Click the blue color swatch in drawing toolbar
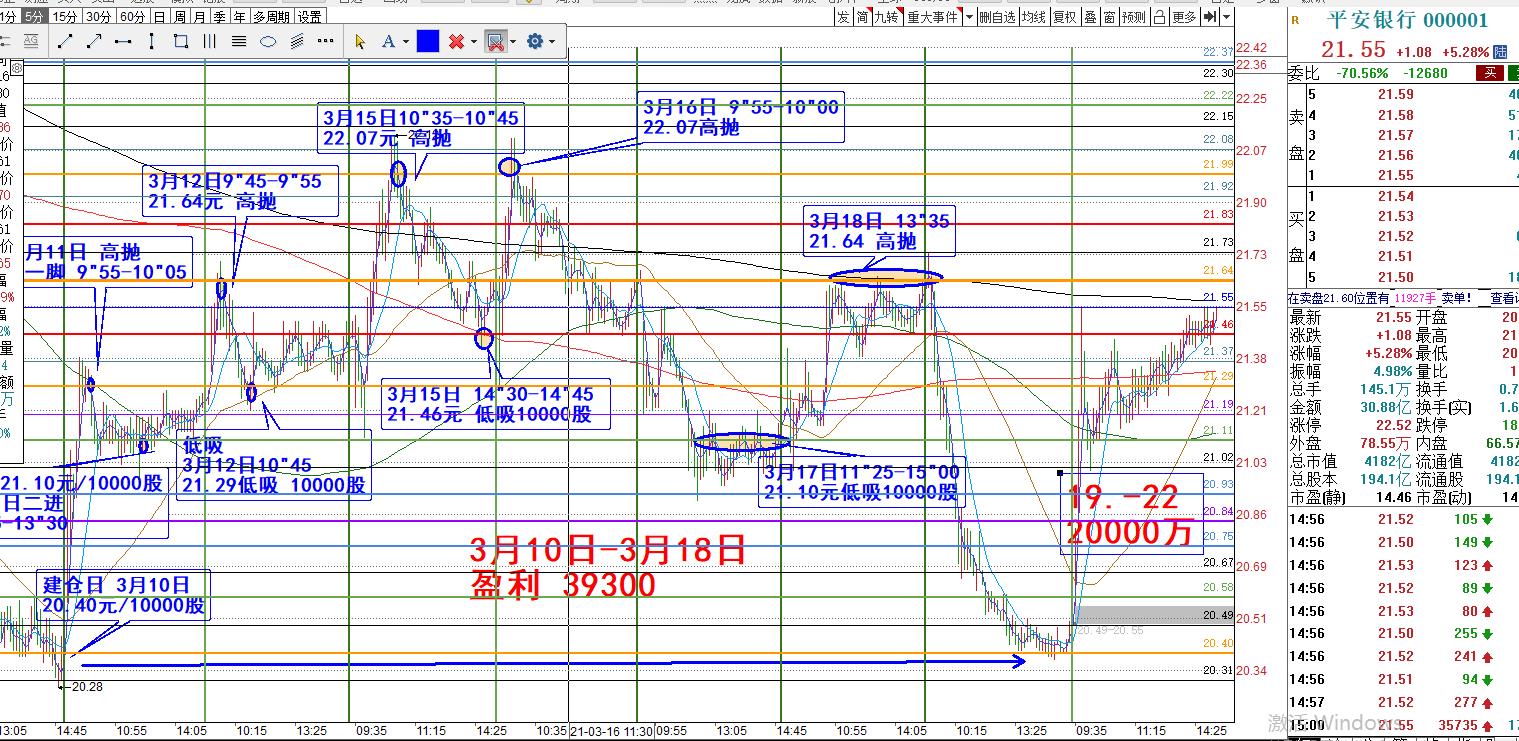The height and width of the screenshot is (741, 1519). (x=428, y=41)
